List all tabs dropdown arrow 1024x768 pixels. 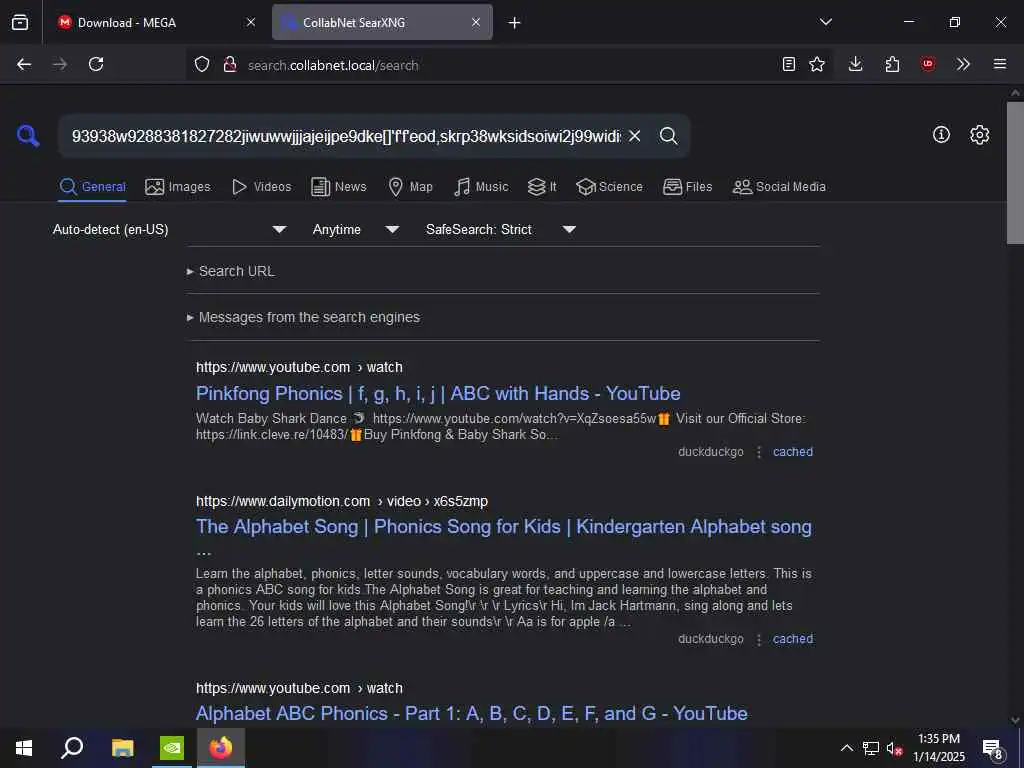(x=825, y=22)
